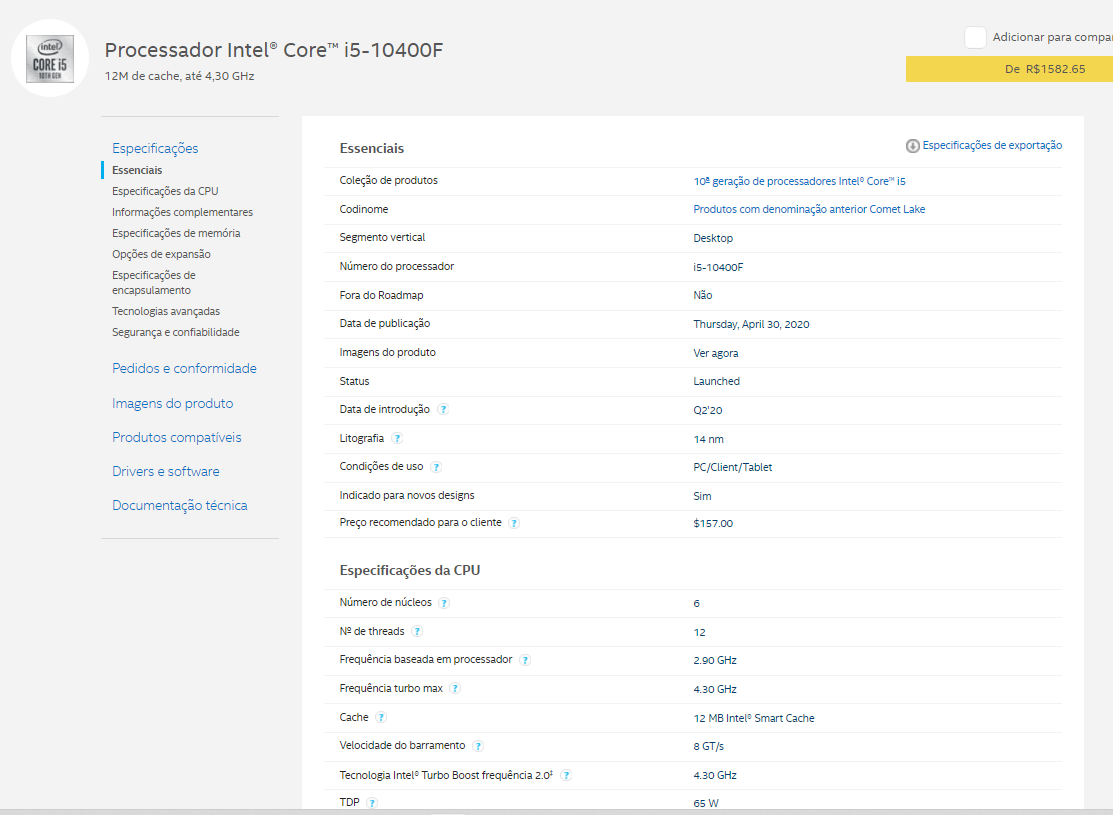Open Imagens do produto in sidebar

pos(172,403)
